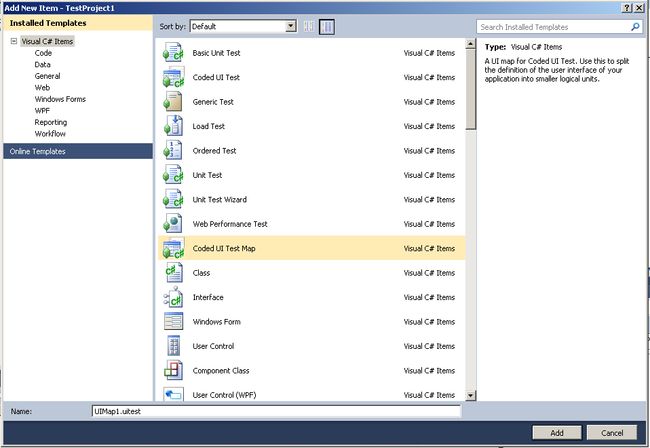Select the Generic Test label
Image resolution: width=650 pixels, height=448 pixels.
(213, 102)
